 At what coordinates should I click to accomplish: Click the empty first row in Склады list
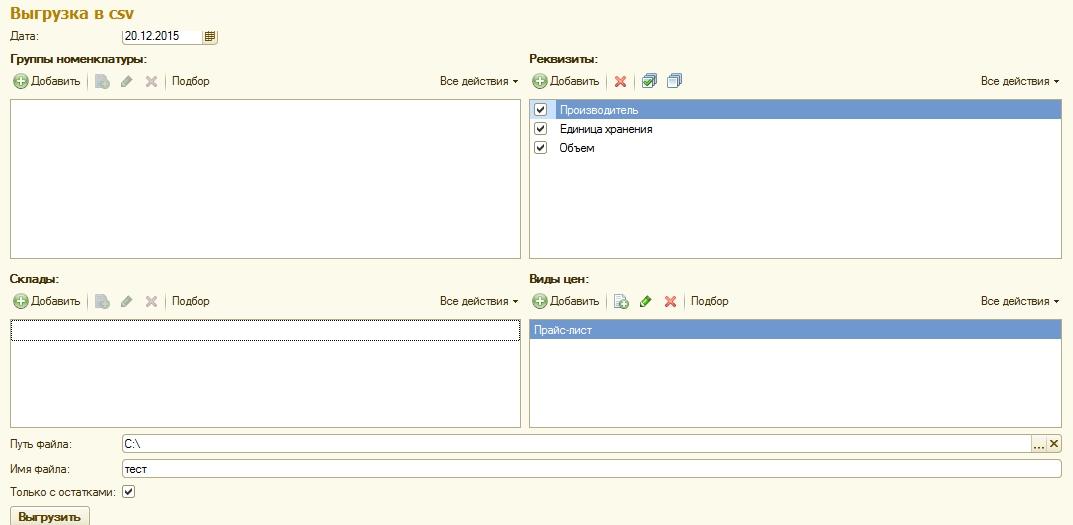(266, 331)
